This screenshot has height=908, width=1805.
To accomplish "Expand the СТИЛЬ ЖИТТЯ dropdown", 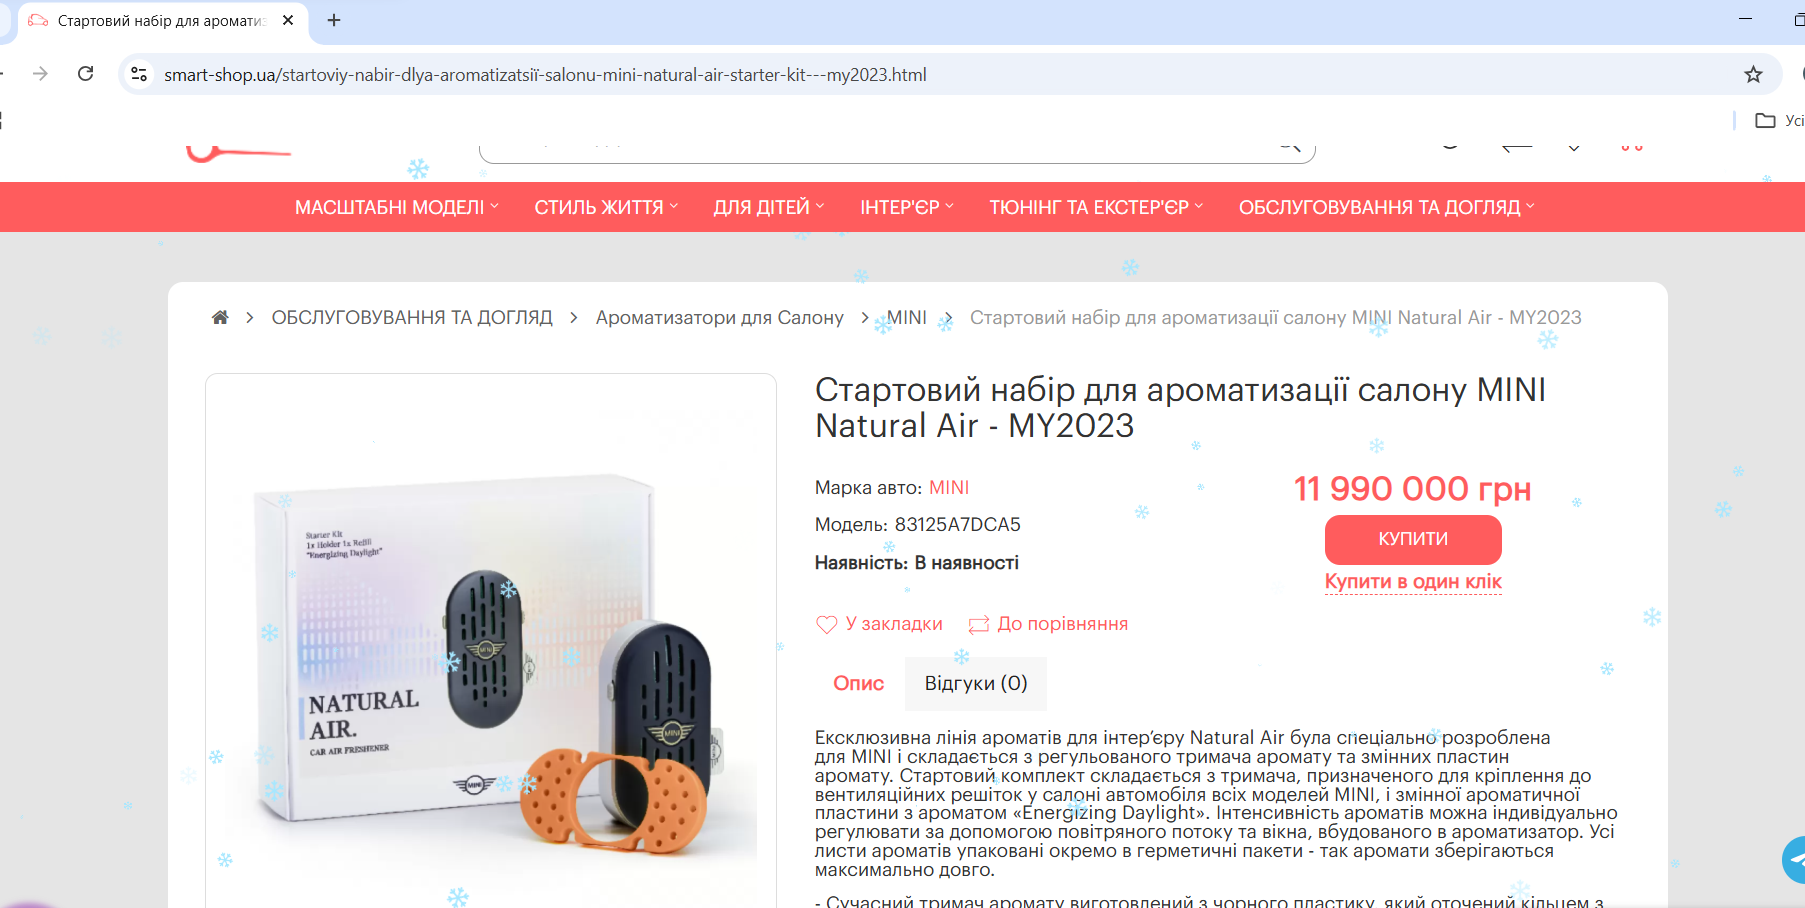I will pyautogui.click(x=606, y=207).
